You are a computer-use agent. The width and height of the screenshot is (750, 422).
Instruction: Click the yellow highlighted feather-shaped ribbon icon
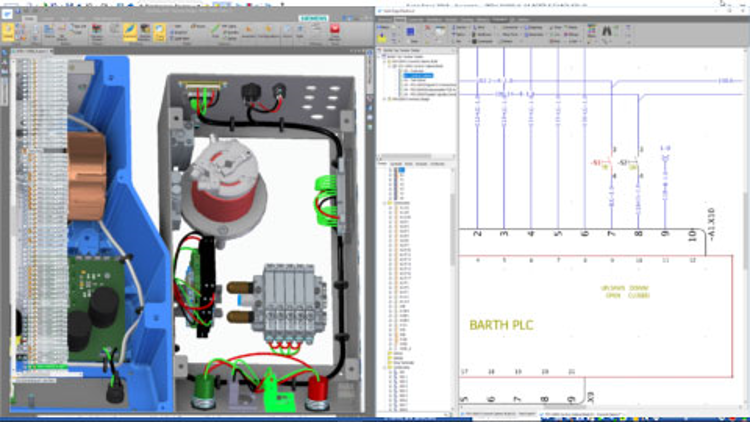130,32
